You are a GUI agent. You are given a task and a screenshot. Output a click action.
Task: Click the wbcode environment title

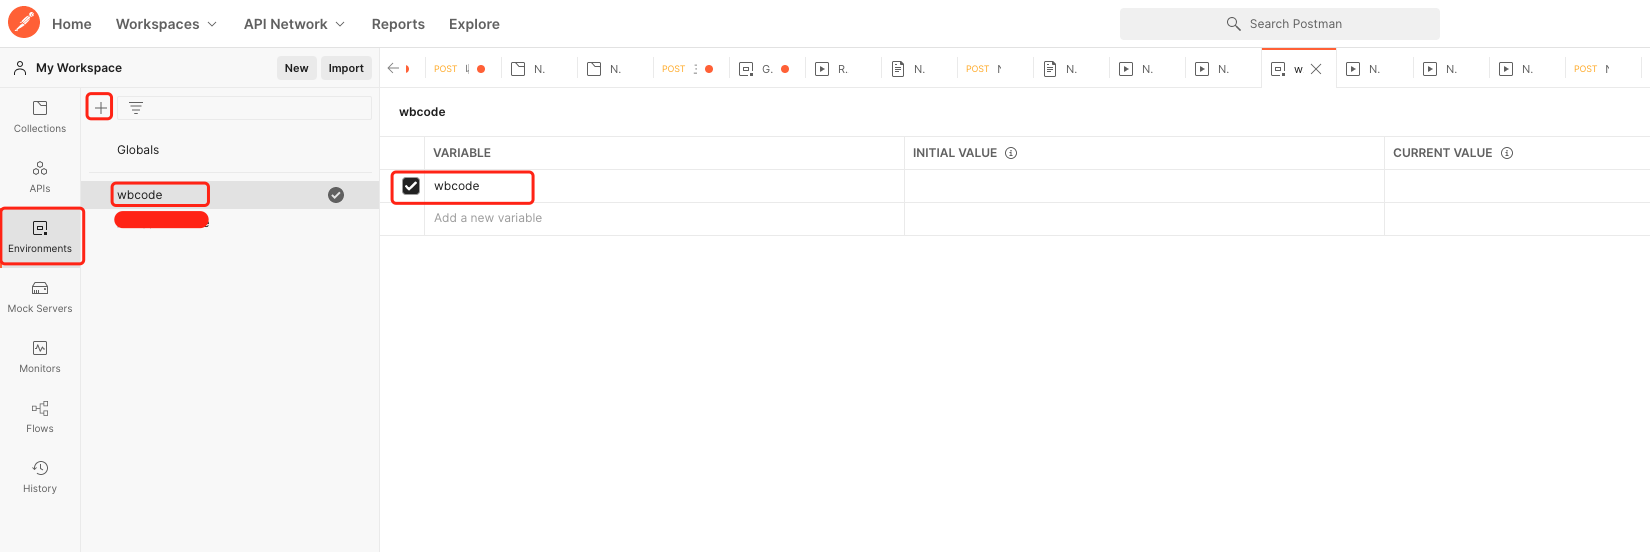(x=422, y=112)
